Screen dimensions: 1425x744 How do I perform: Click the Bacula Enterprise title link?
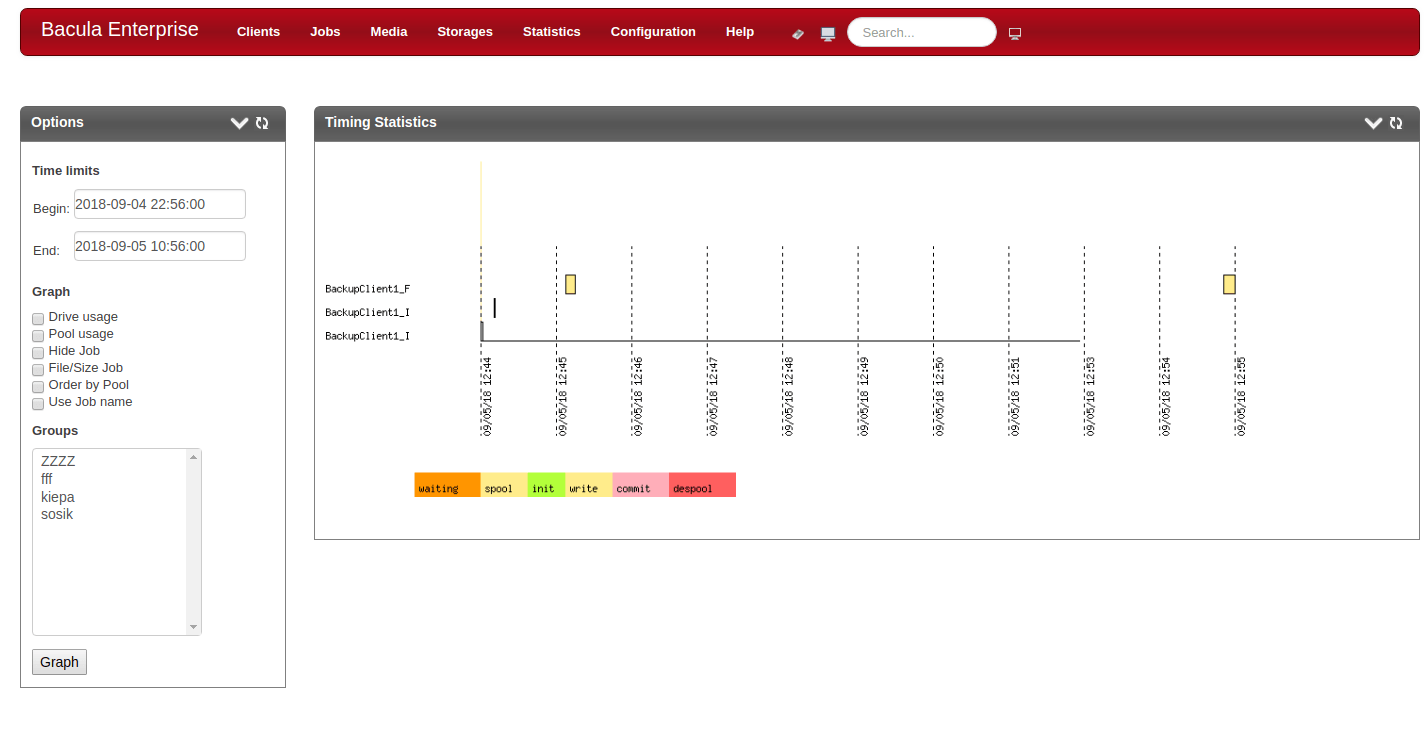(120, 30)
